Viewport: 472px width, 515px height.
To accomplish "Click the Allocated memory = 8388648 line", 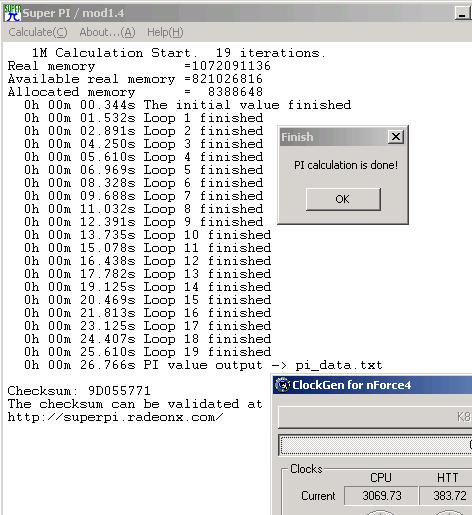I will [135, 92].
